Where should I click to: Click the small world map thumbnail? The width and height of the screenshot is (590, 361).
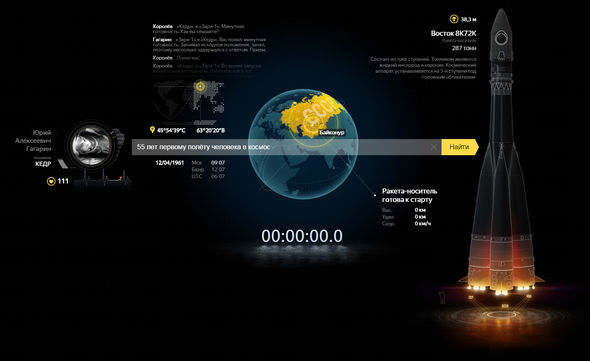[189, 102]
